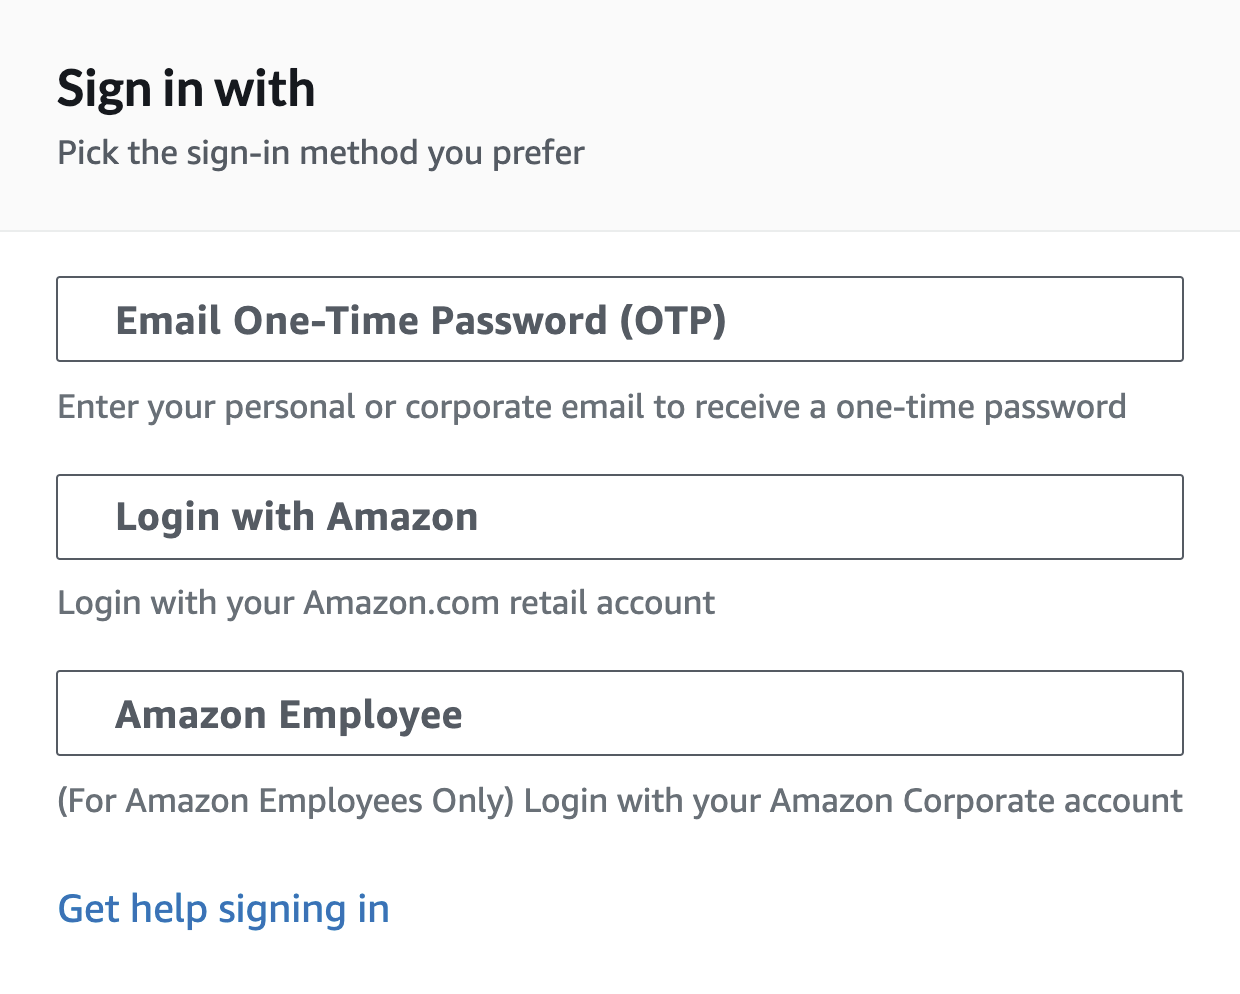Get assistance with signing in
Screen dimensions: 1240x994
click(x=224, y=909)
